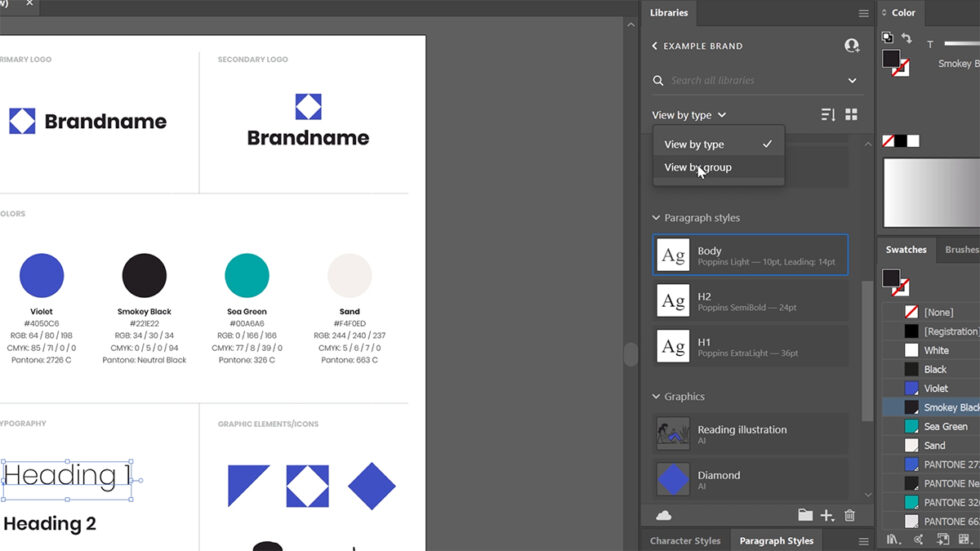Click the Diamond graphic thumbnail
The height and width of the screenshot is (551, 980).
pos(673,479)
